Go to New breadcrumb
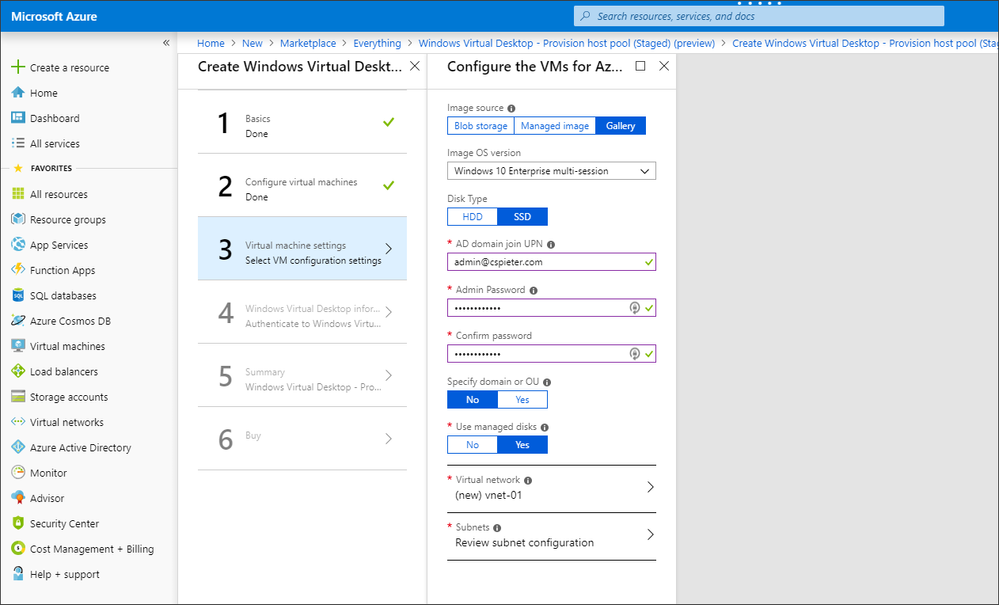The height and width of the screenshot is (605, 999). 252,43
